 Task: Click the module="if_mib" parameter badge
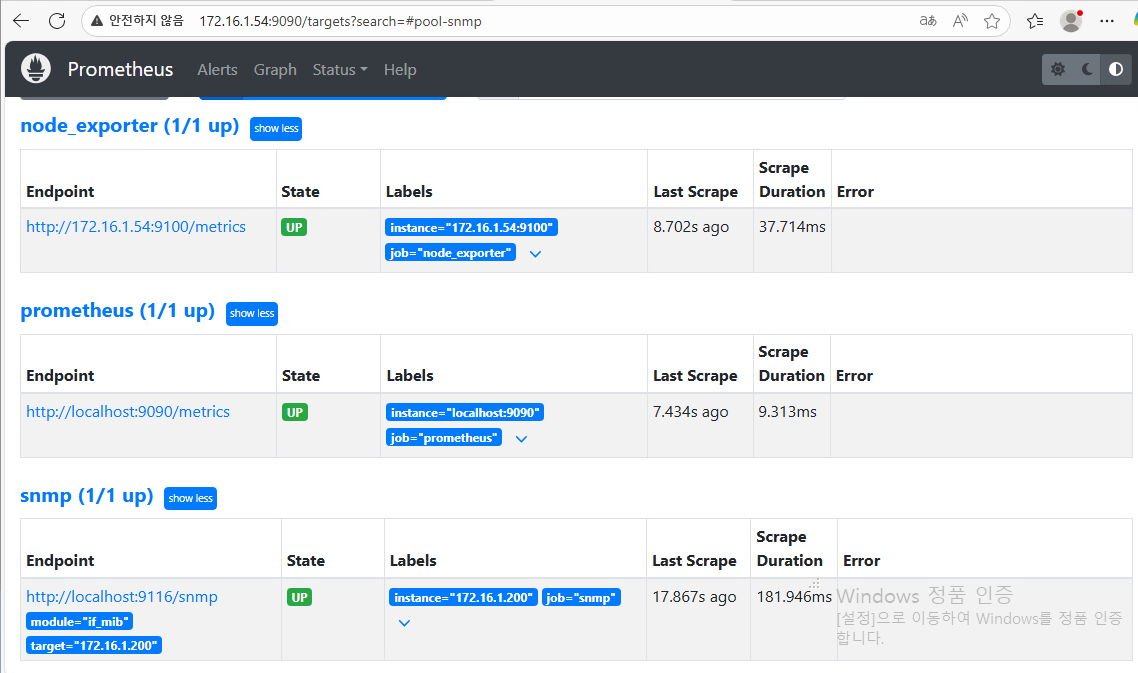(79, 621)
